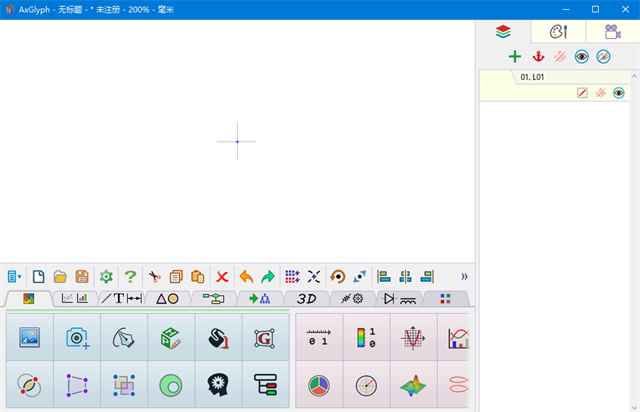This screenshot has width=640, height=412.
Task: Insert the red ellipses plot
Action: [455, 385]
